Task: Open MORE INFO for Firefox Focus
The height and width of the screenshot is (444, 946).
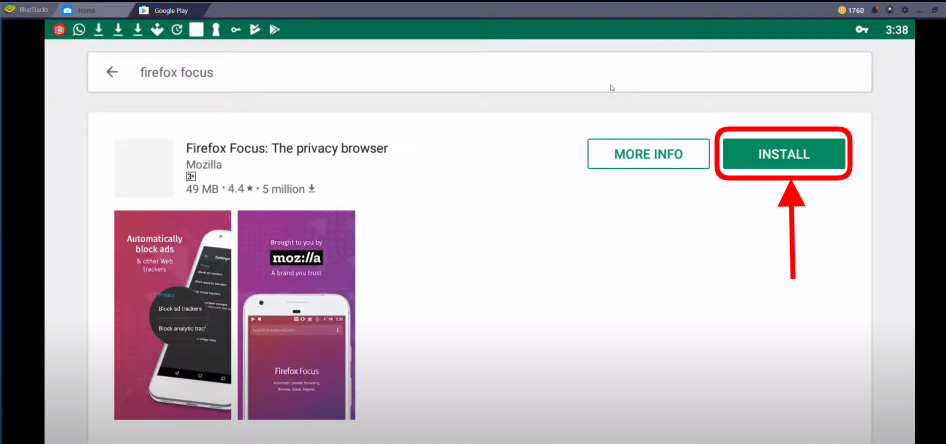Action: (649, 154)
